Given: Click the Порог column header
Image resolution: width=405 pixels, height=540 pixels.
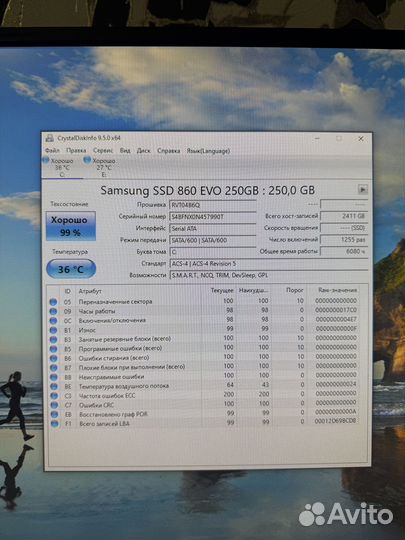Looking at the screenshot, I should tap(295, 290).
